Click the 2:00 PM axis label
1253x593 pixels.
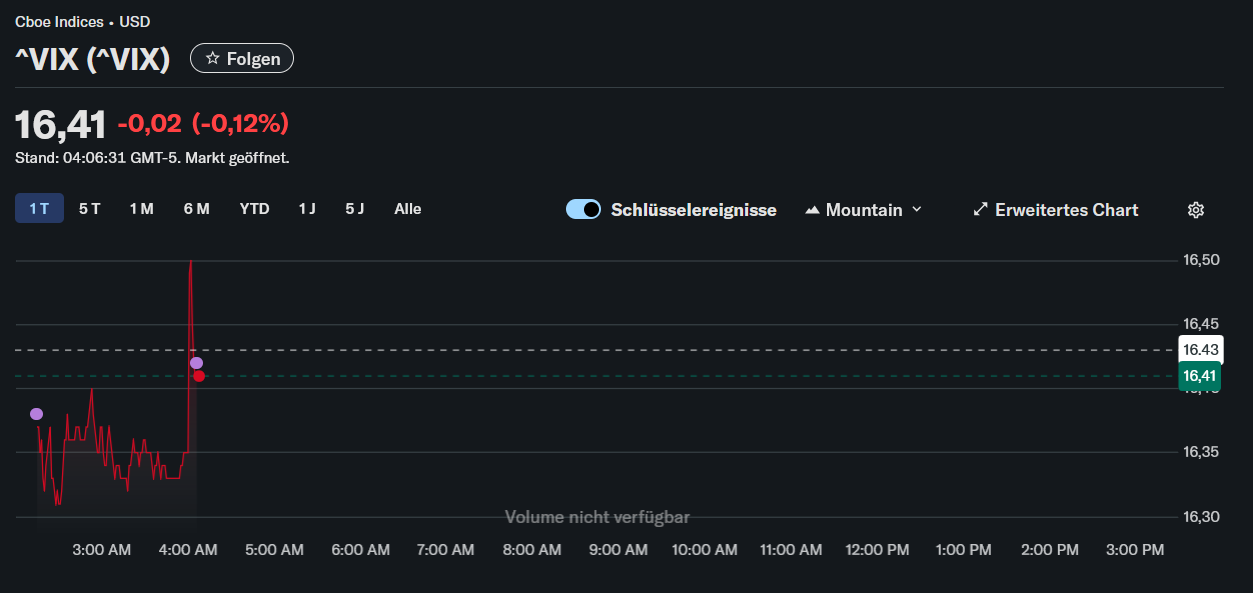pos(1049,550)
